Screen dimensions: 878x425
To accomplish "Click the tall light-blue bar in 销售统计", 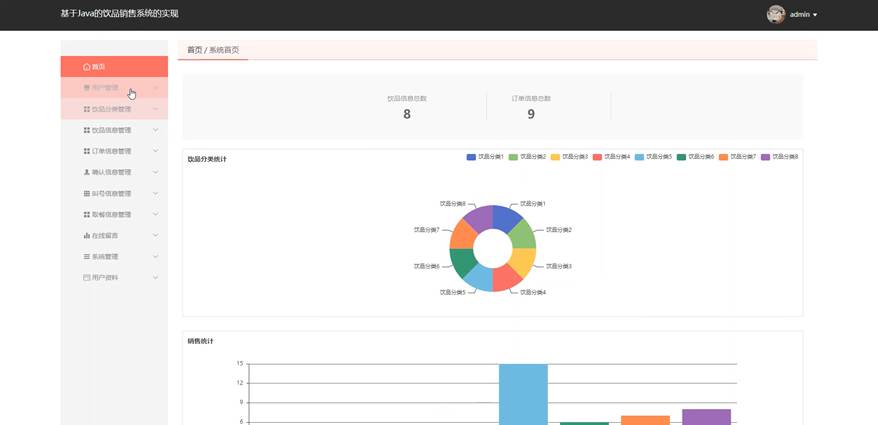I will tap(523, 394).
